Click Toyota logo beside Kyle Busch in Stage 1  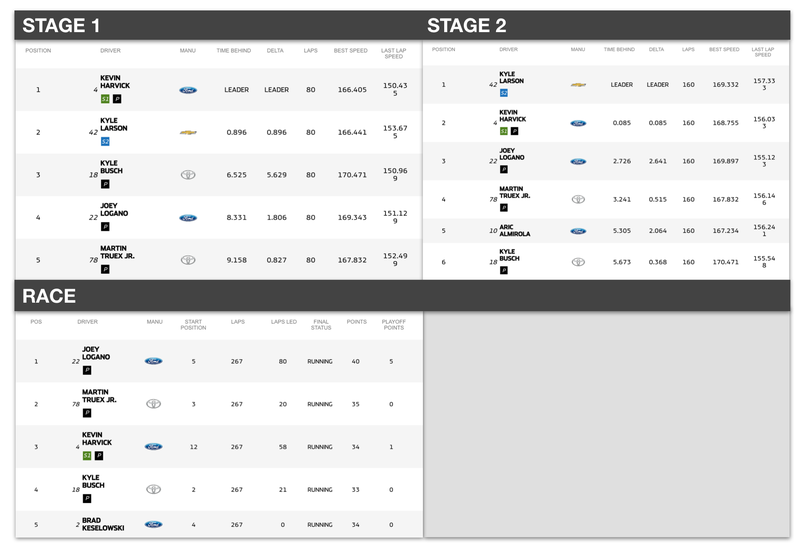[188, 175]
